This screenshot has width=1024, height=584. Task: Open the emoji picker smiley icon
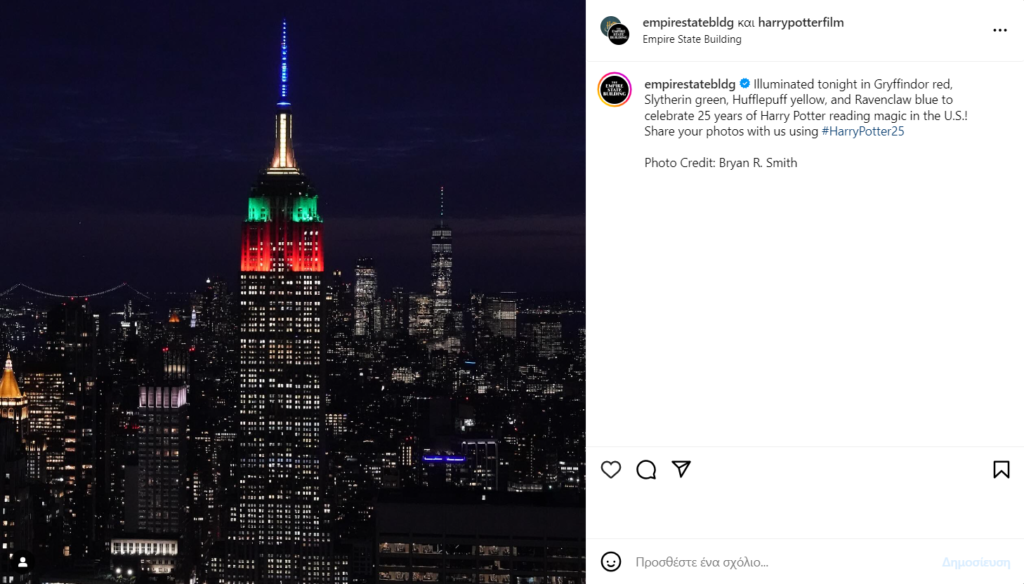(611, 562)
